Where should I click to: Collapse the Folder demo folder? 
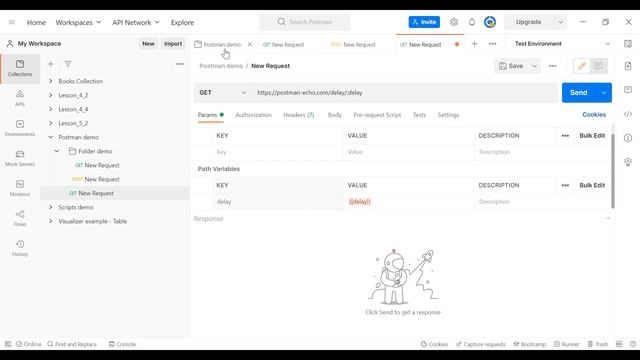point(57,151)
